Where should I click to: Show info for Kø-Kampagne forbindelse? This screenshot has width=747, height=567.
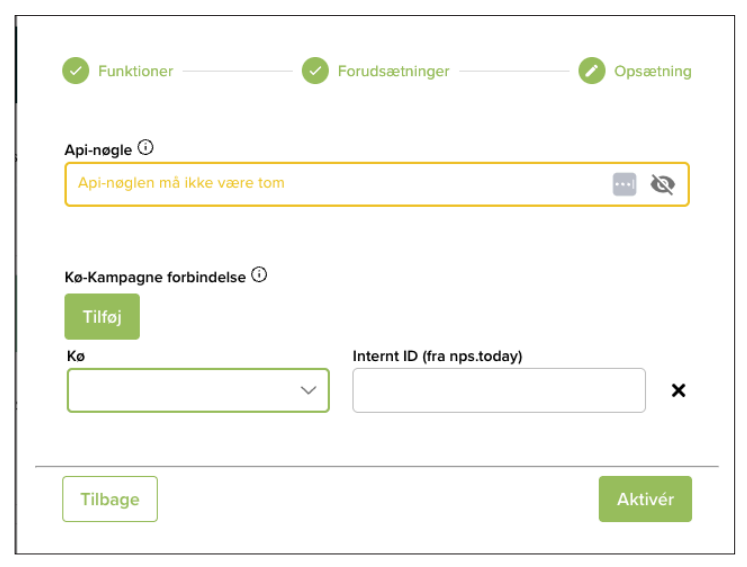(259, 274)
